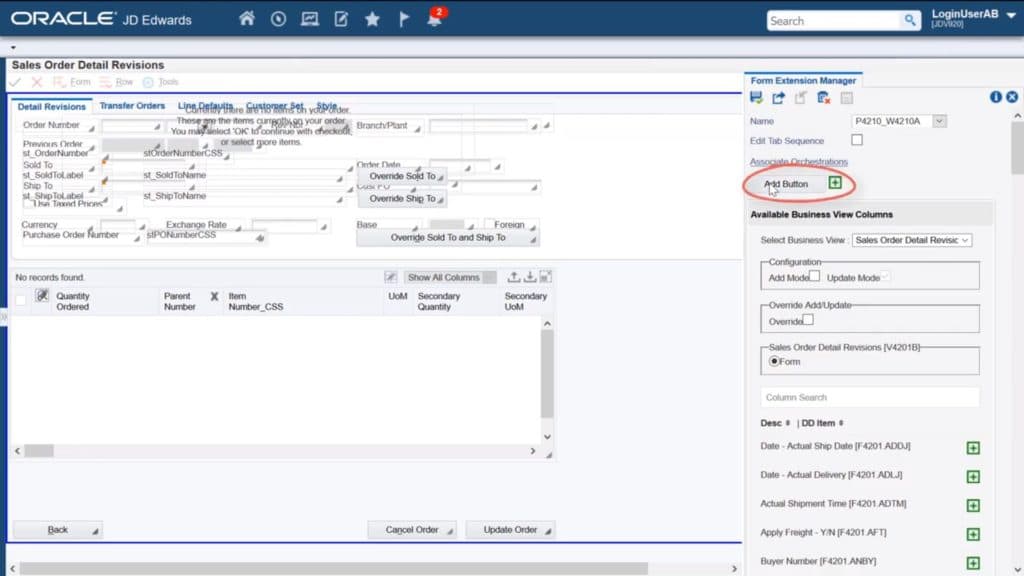The width and height of the screenshot is (1024, 576).
Task: Open the Name dropdown showing P4210_W4210A
Action: pyautogui.click(x=938, y=120)
